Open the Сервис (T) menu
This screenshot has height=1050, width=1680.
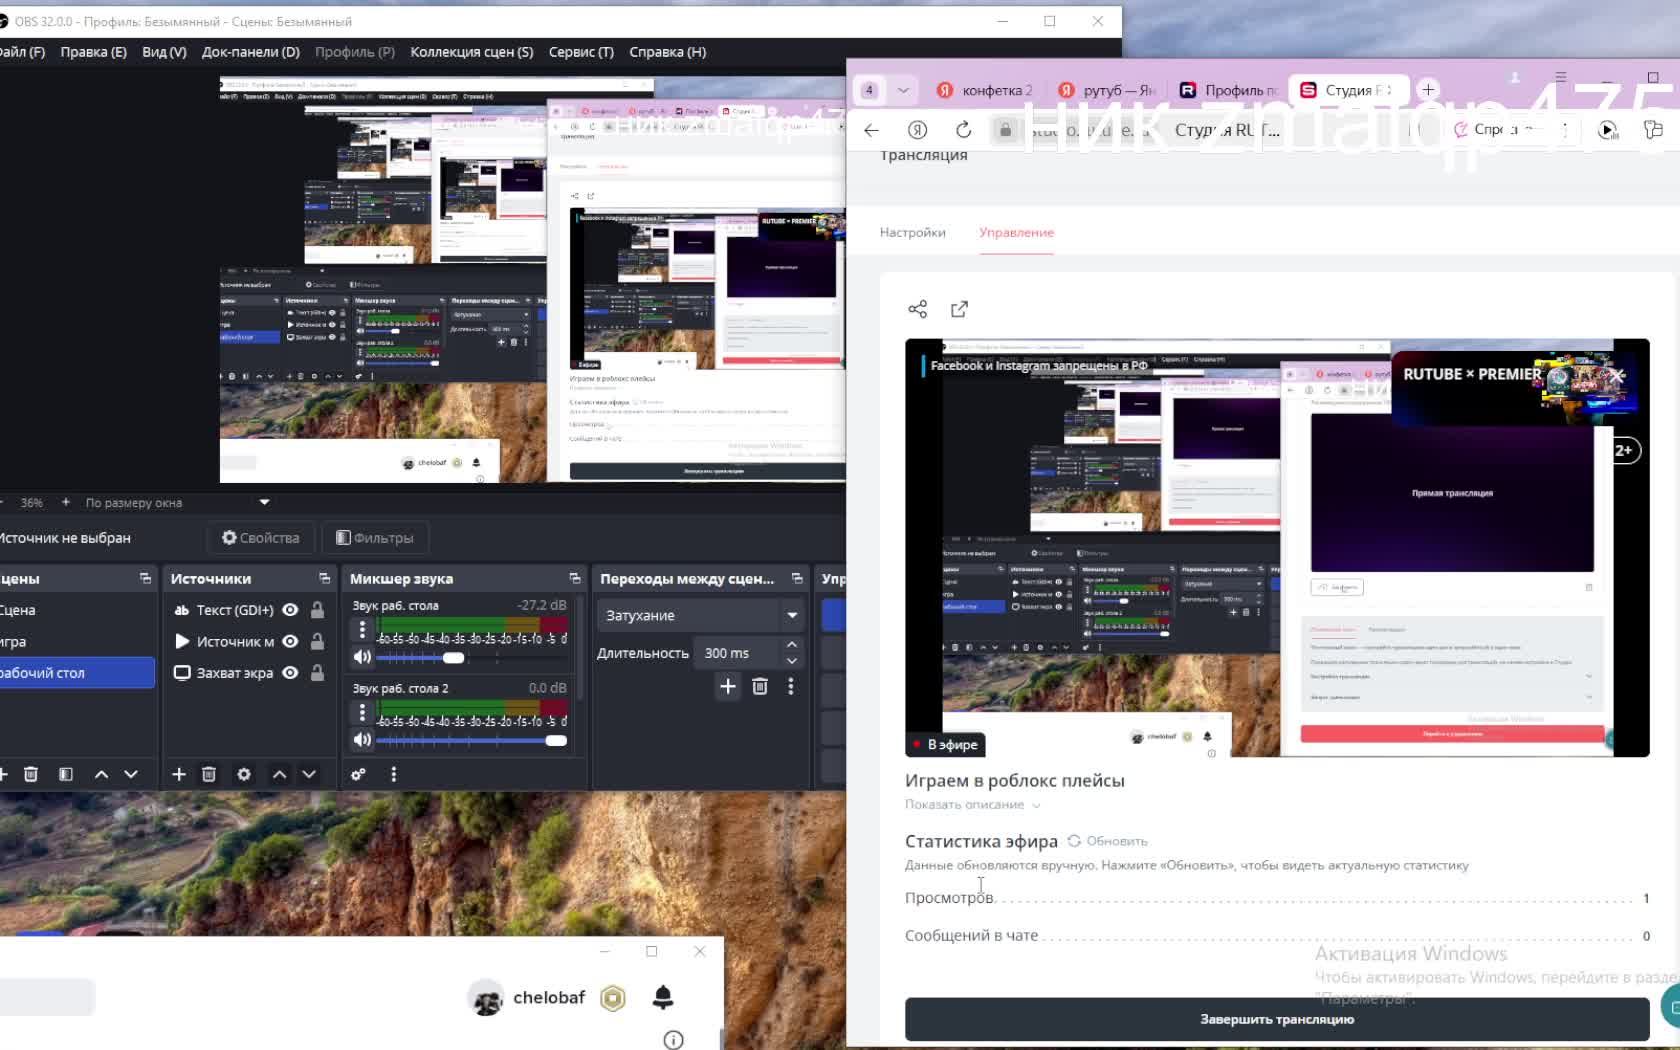581,52
